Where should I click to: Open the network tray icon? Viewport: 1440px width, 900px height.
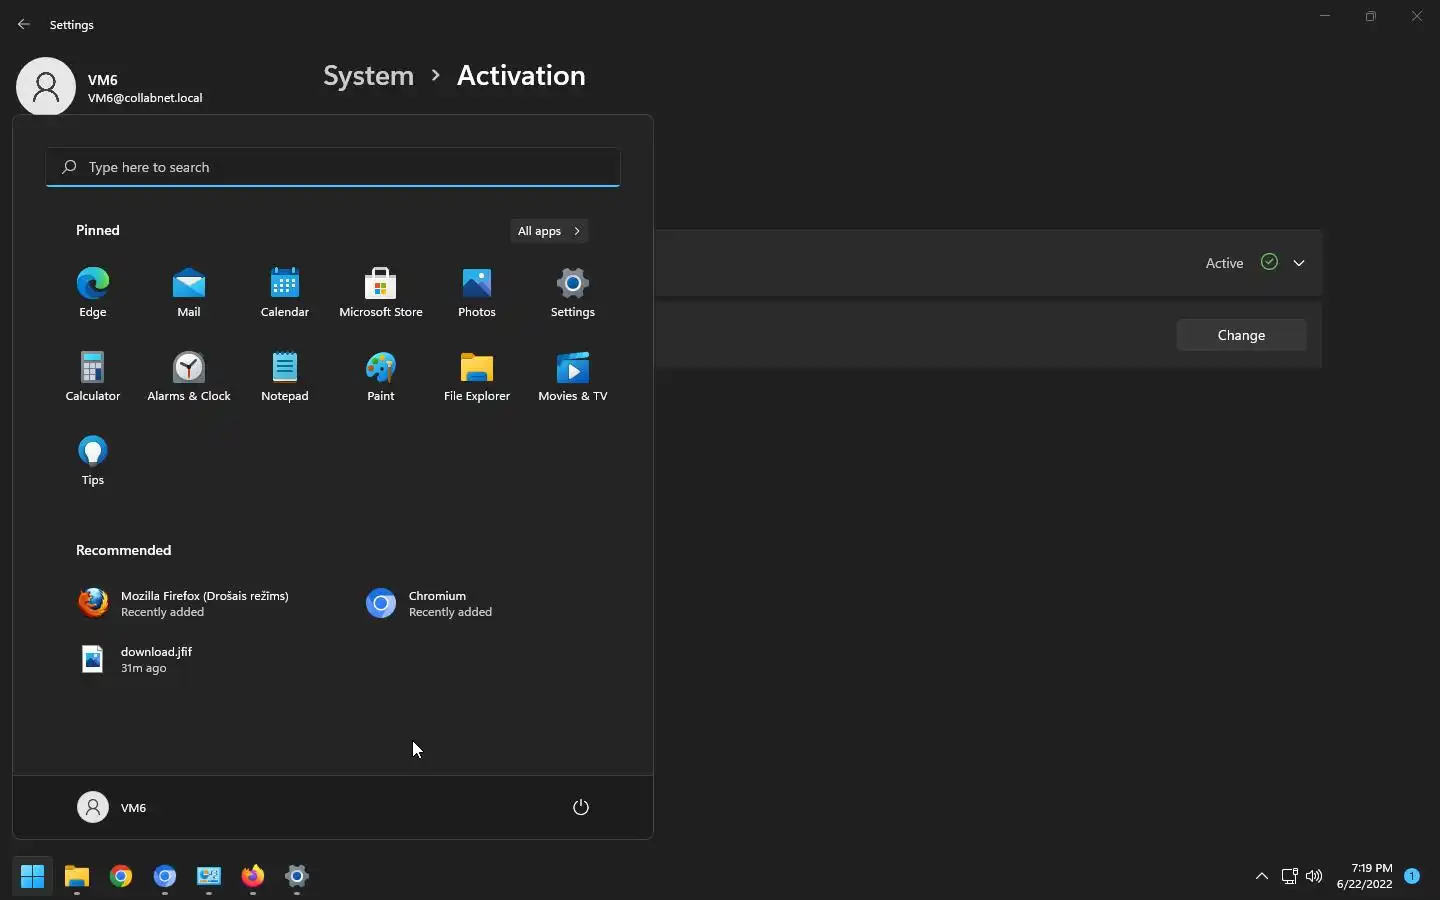point(1290,876)
